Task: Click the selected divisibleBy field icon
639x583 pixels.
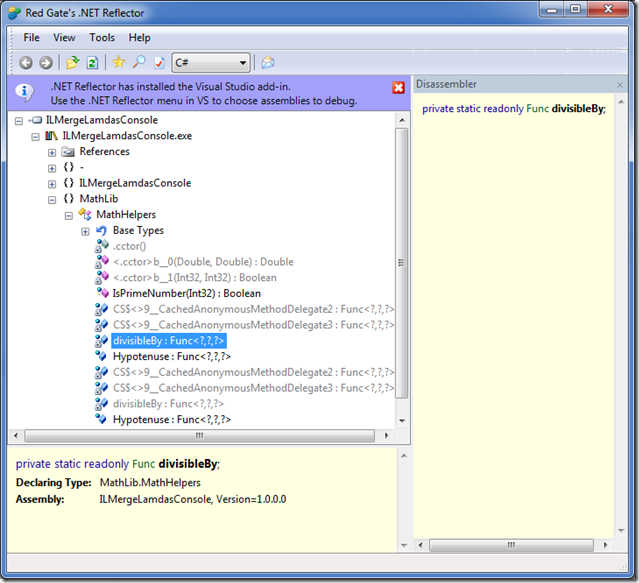Action: point(101,341)
